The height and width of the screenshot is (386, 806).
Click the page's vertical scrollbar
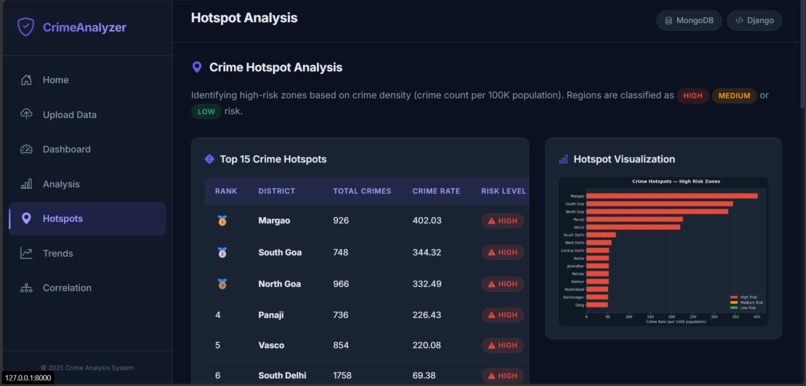click(x=803, y=54)
